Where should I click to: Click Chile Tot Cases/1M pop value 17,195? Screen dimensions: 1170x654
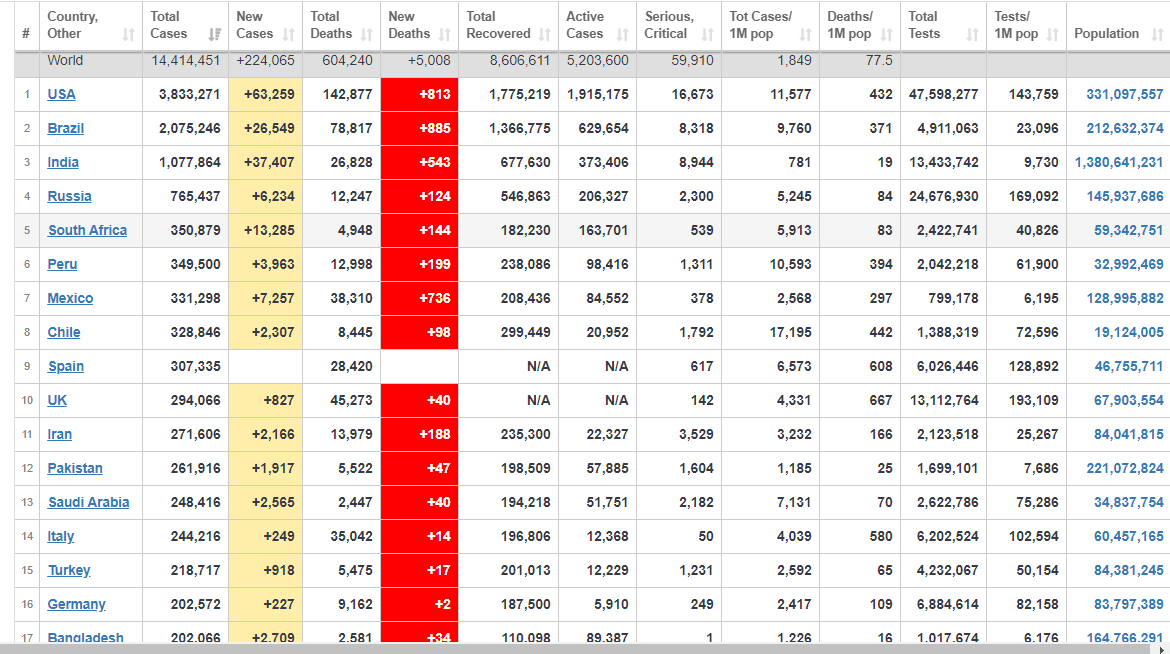click(790, 332)
